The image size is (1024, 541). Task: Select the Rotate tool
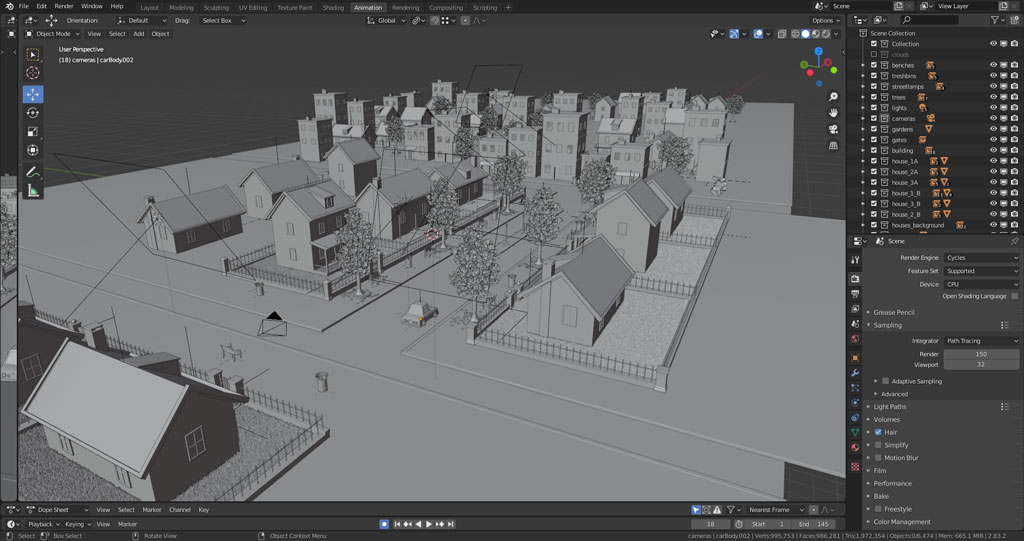coord(33,112)
